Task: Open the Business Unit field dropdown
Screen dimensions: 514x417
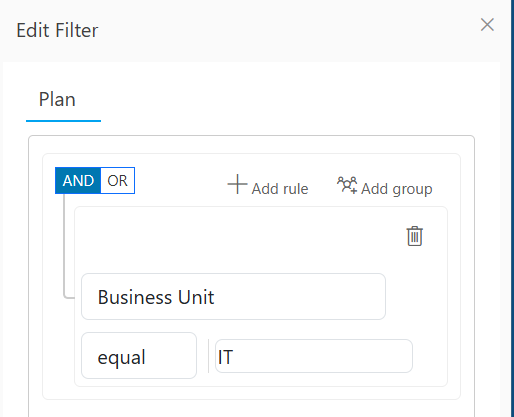Action: pos(234,297)
